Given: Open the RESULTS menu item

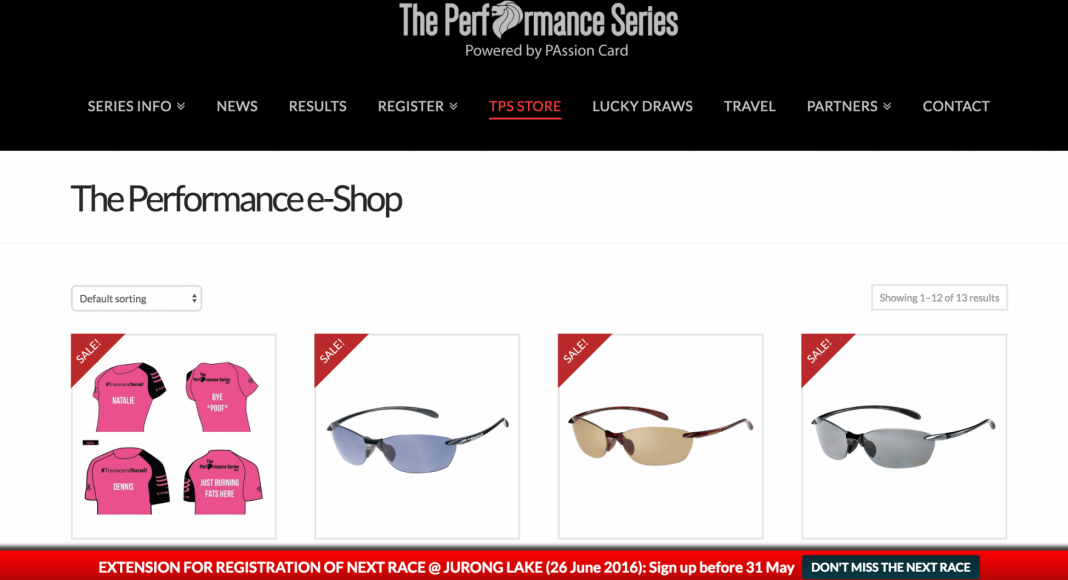Looking at the screenshot, I should click(317, 106).
